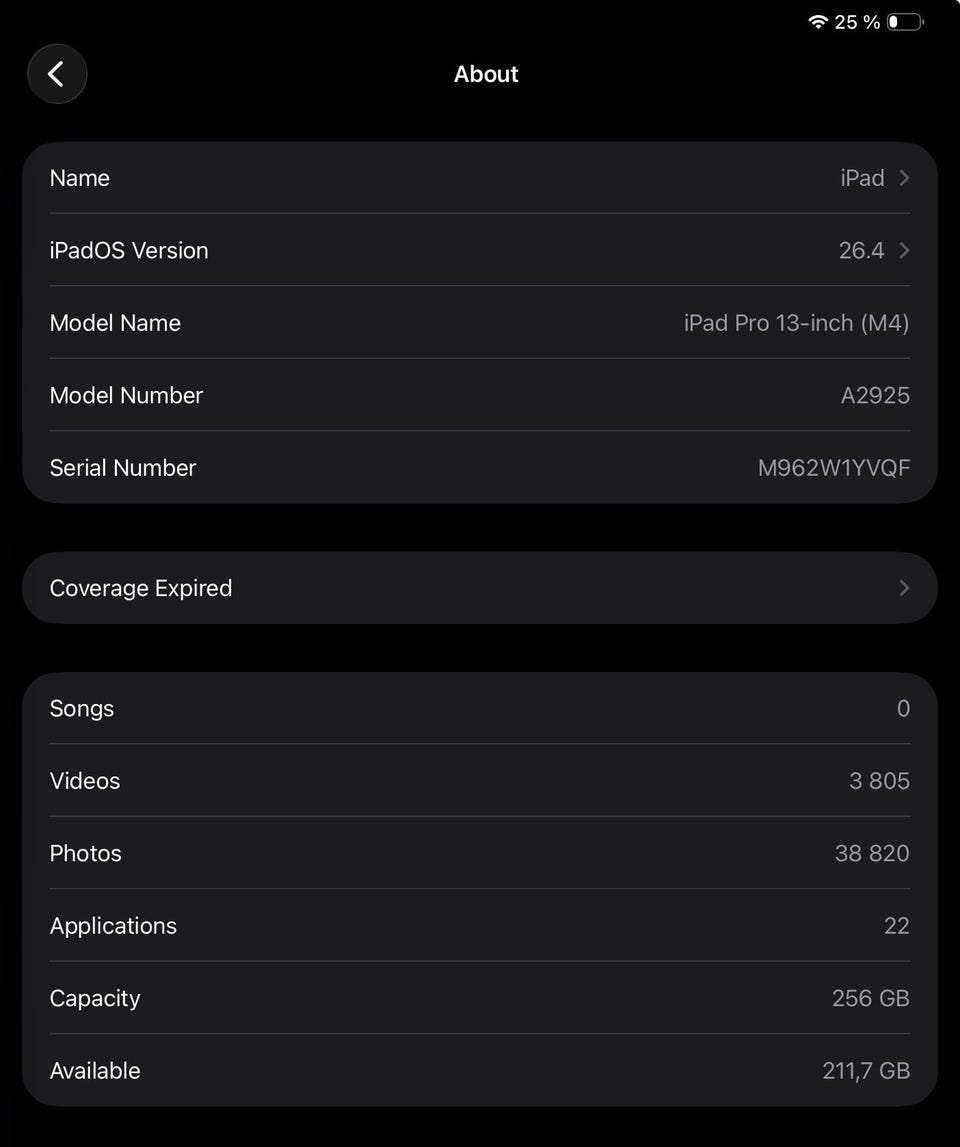Open the Name row chevron
This screenshot has height=1147, width=960.
click(x=904, y=178)
